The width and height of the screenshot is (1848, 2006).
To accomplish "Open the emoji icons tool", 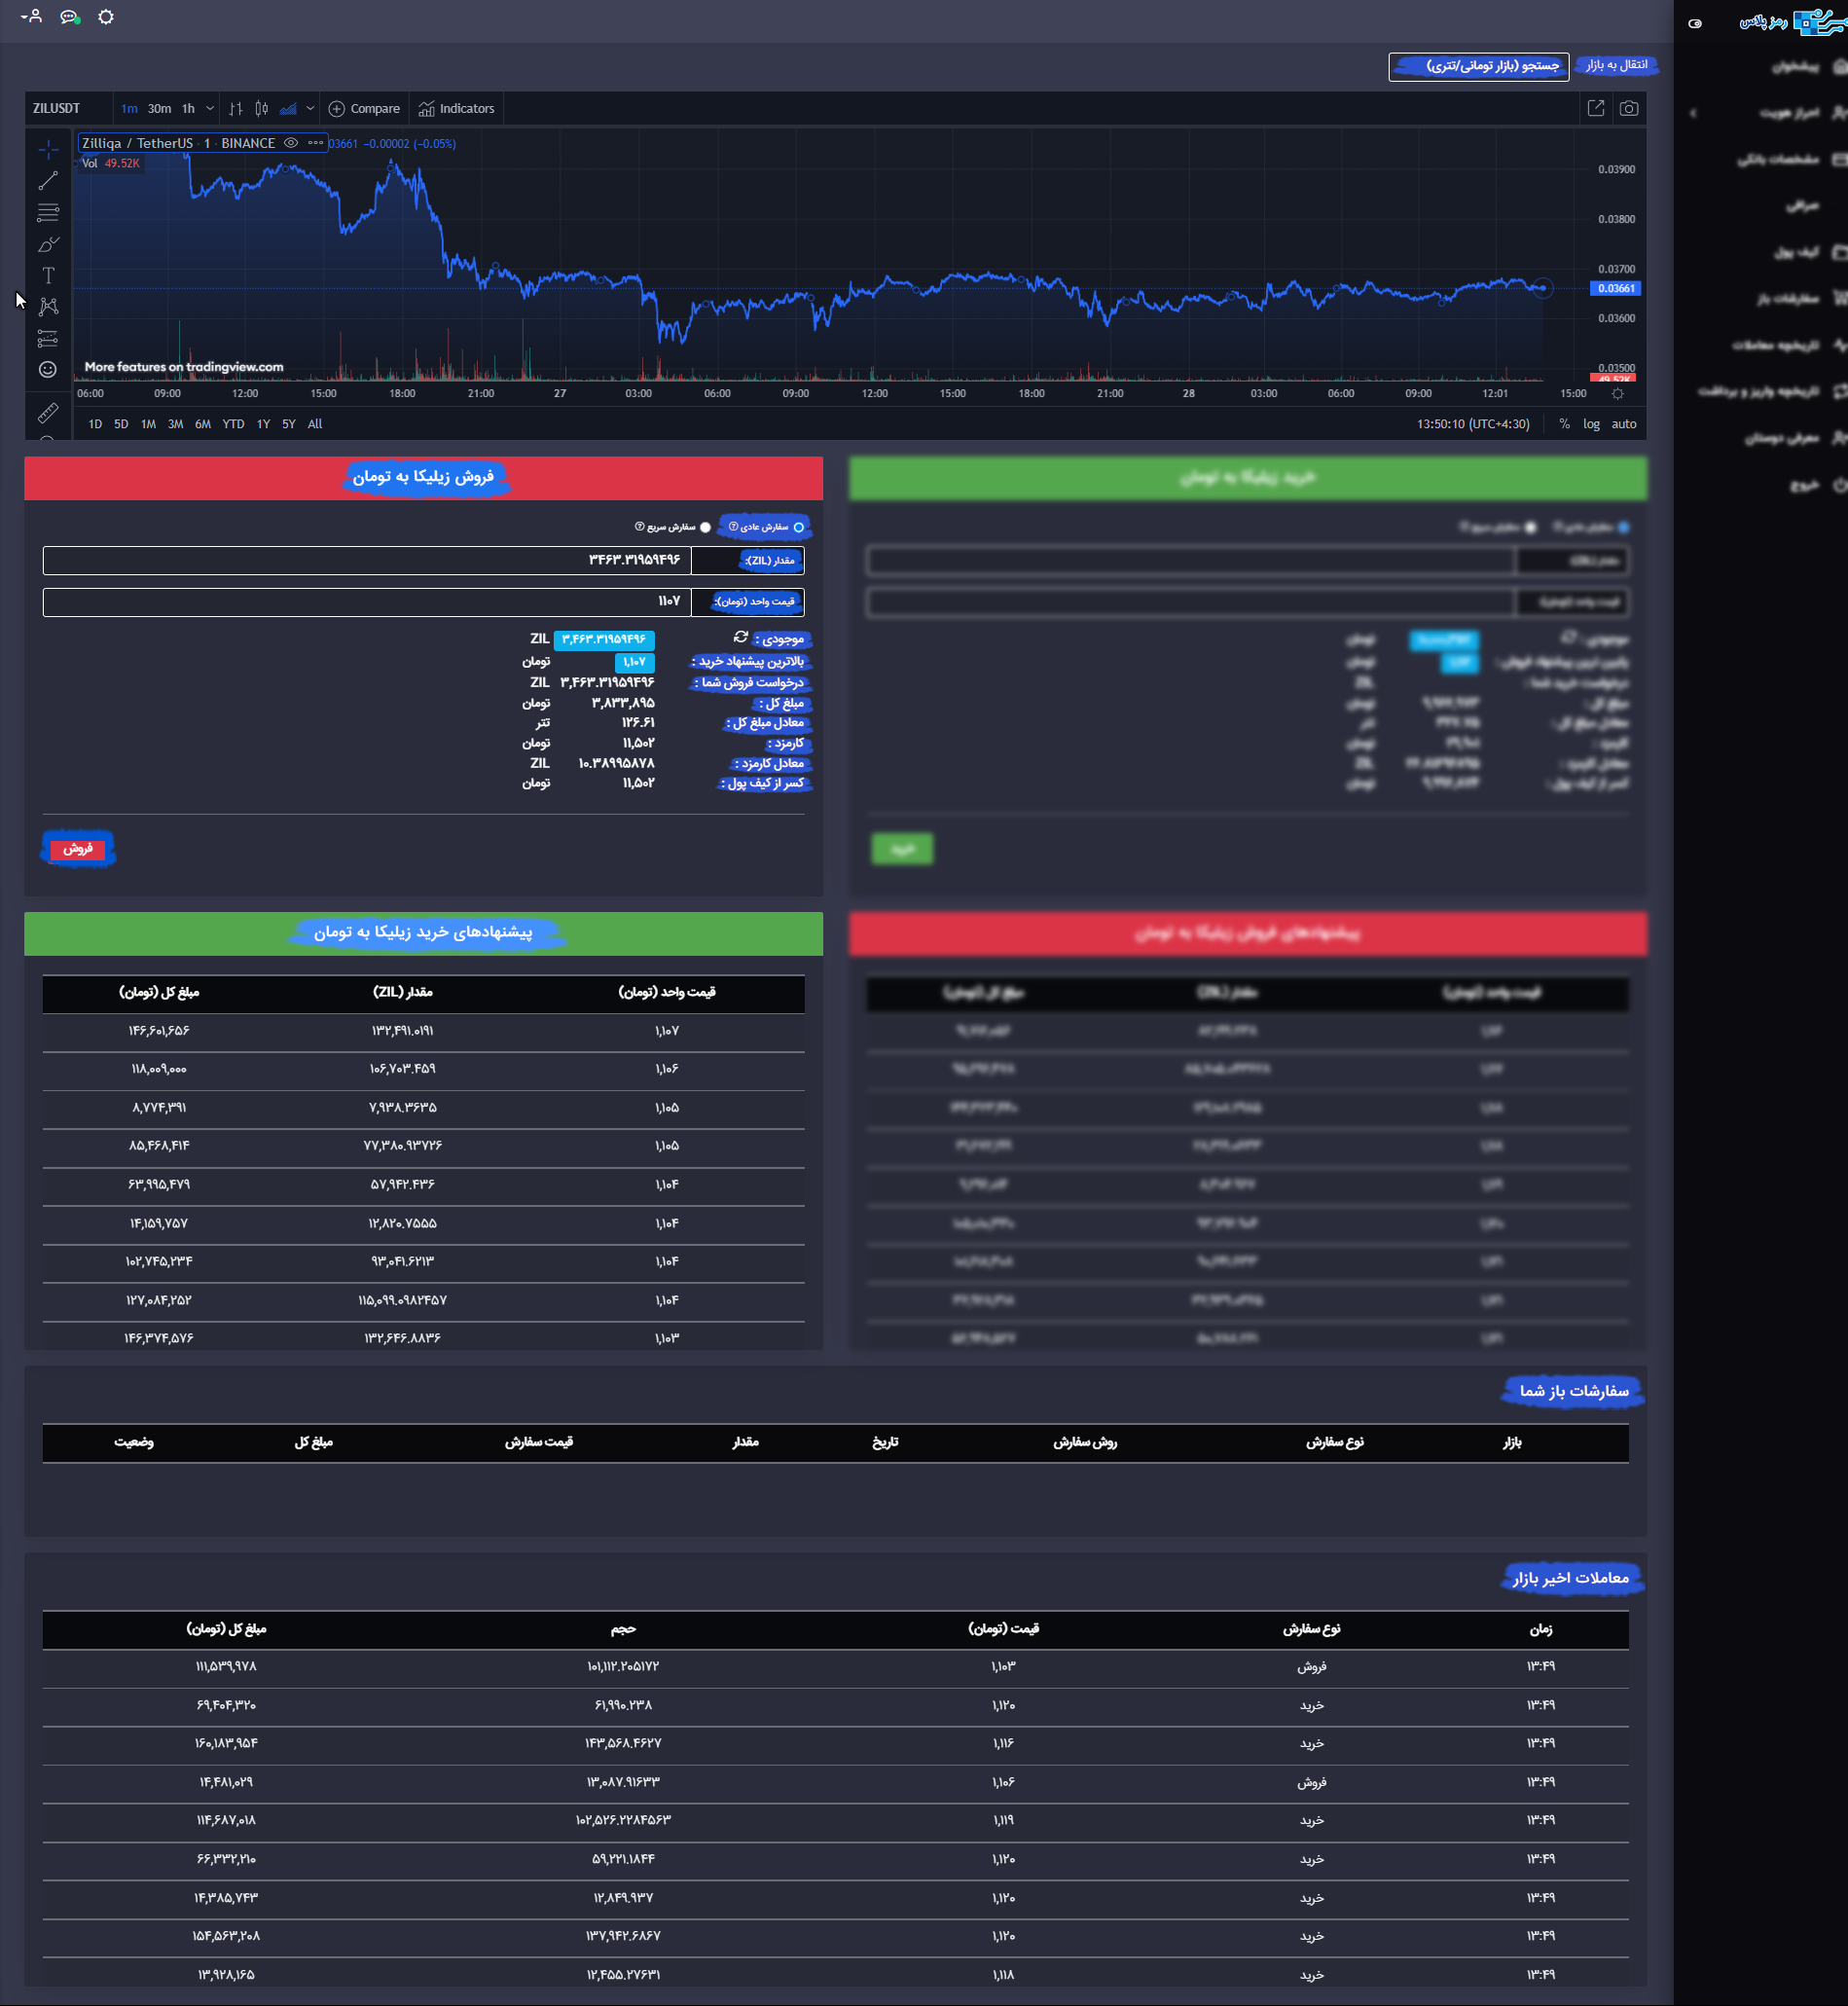I will pos(48,369).
